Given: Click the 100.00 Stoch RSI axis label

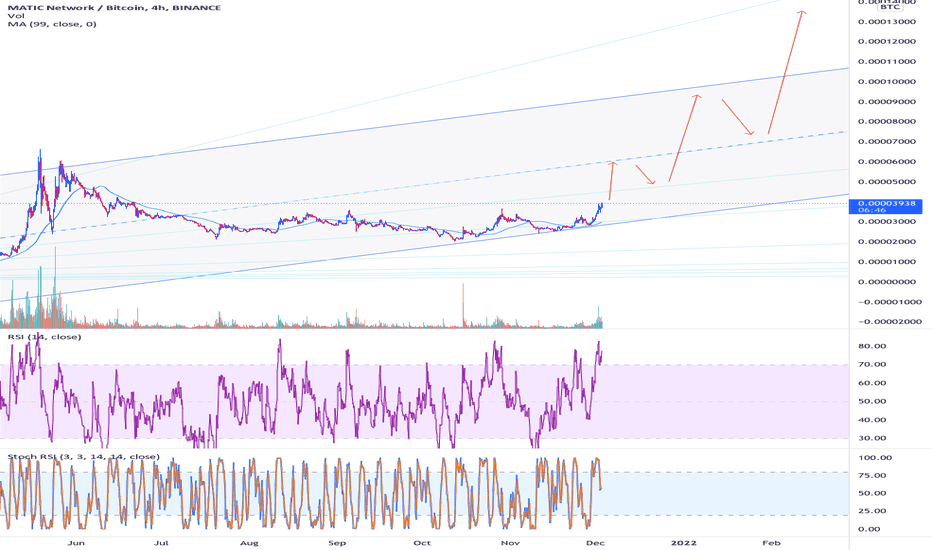Looking at the screenshot, I should [x=875, y=458].
